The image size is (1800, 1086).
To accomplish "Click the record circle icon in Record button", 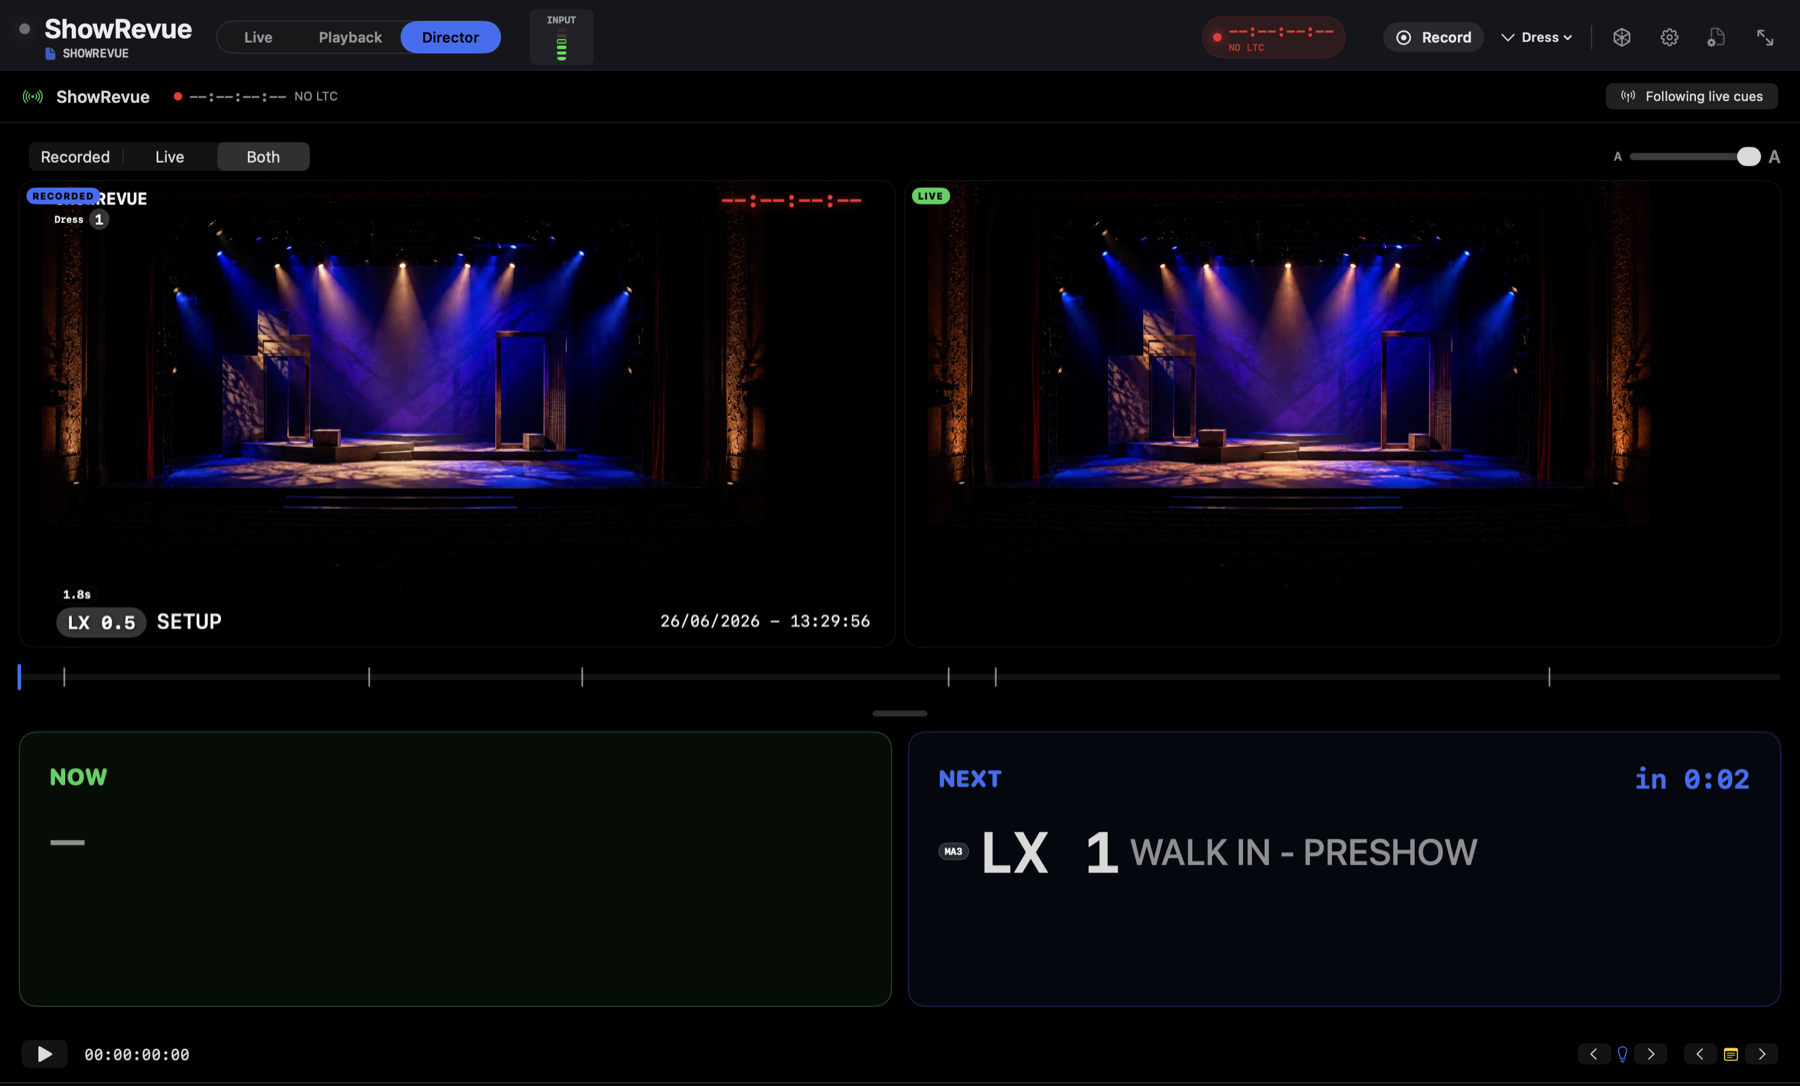I will pyautogui.click(x=1403, y=37).
